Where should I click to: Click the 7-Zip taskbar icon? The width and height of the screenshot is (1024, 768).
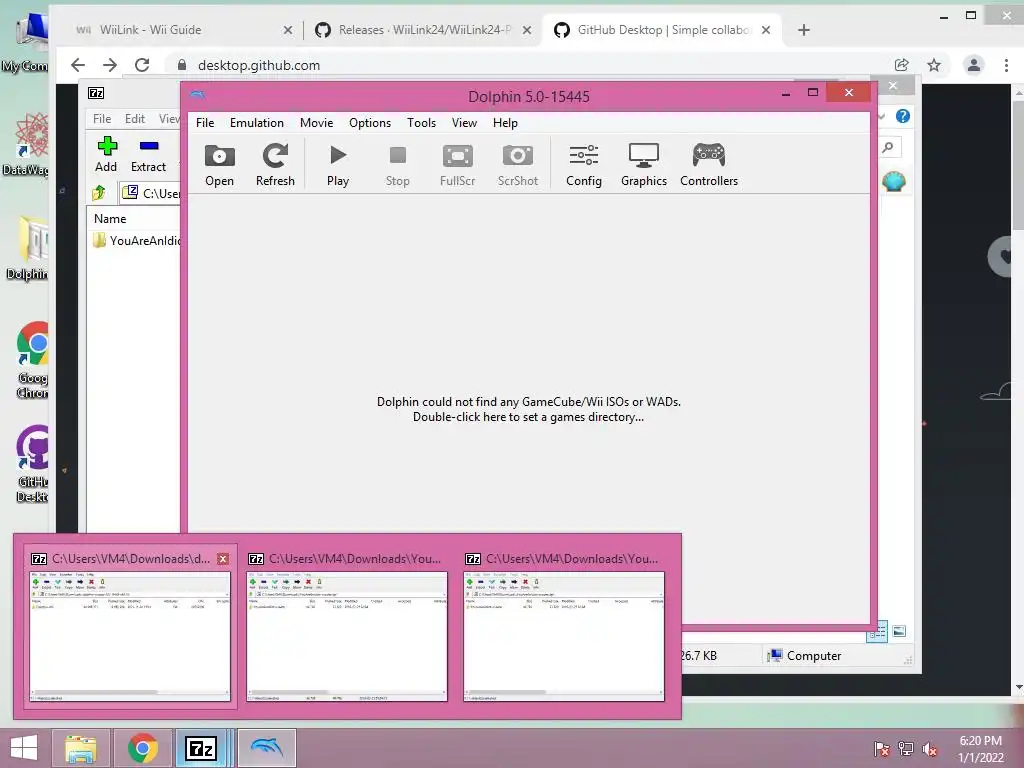(x=201, y=748)
